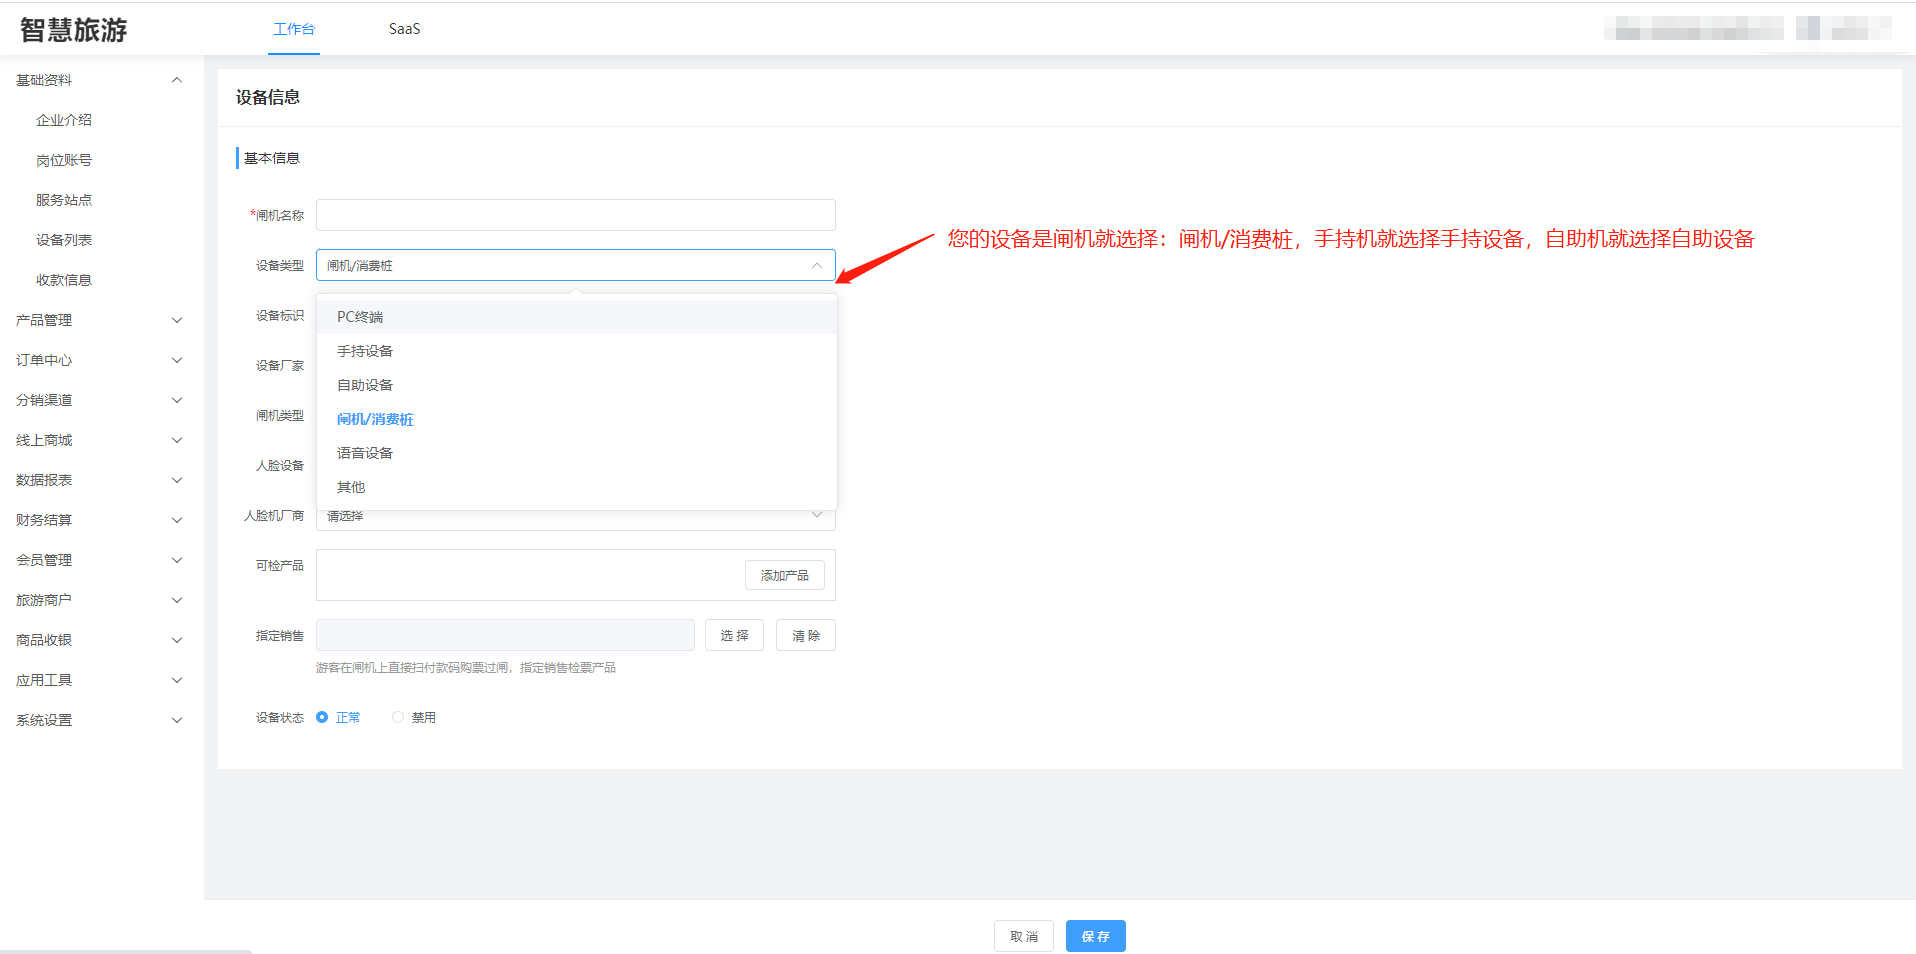Screen dimensions: 1916x954
Task: Select the 禁用 device status radio
Action: pyautogui.click(x=398, y=717)
